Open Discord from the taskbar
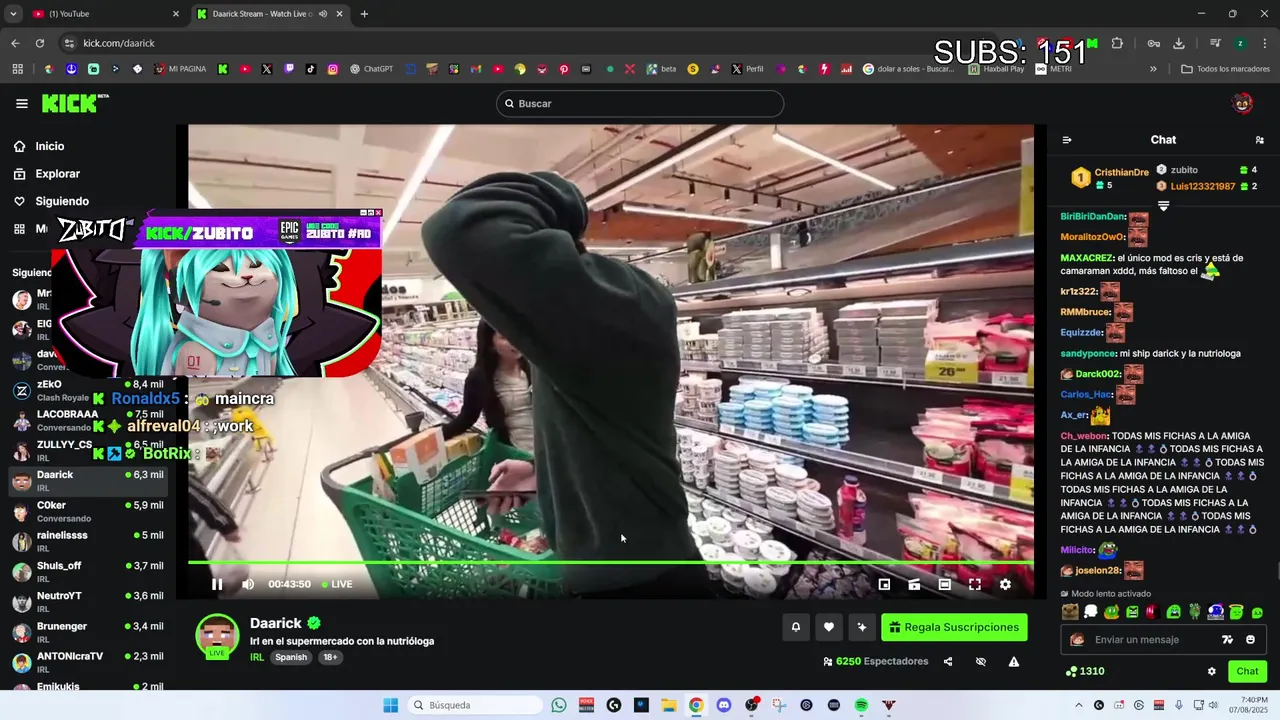Viewport: 1280px width, 720px height. (x=724, y=705)
